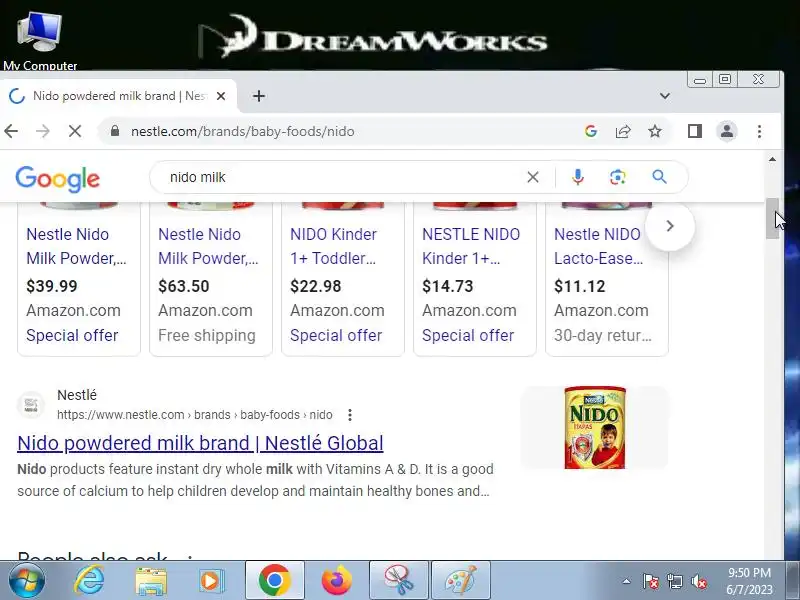This screenshot has width=800, height=600.
Task: Click the $63.50 price text
Action: point(184,286)
